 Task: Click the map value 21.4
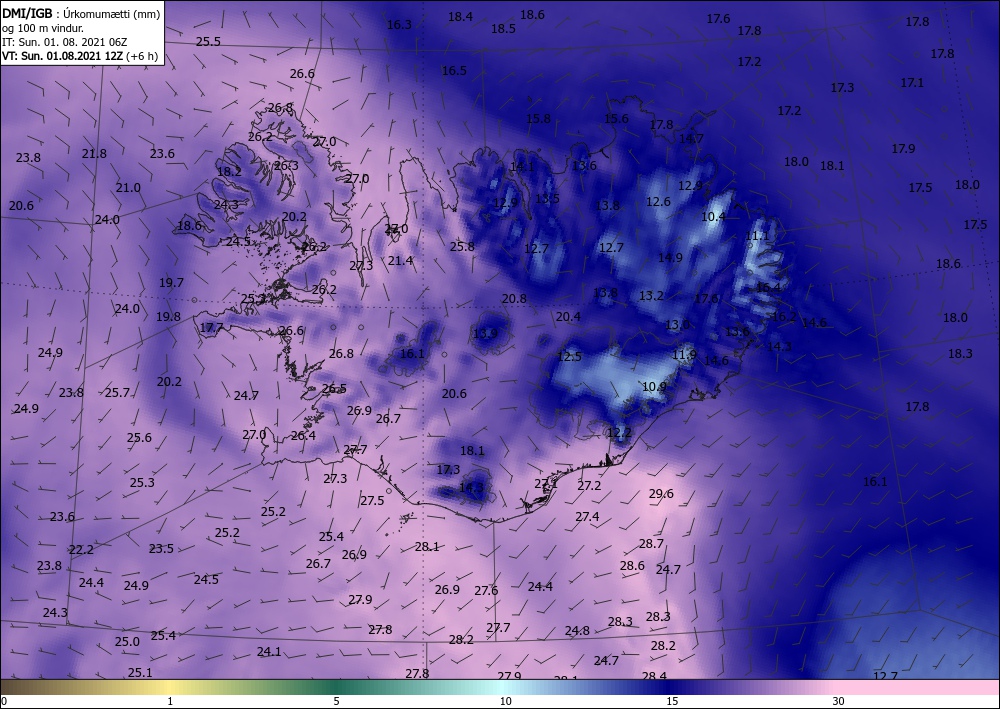tap(401, 261)
